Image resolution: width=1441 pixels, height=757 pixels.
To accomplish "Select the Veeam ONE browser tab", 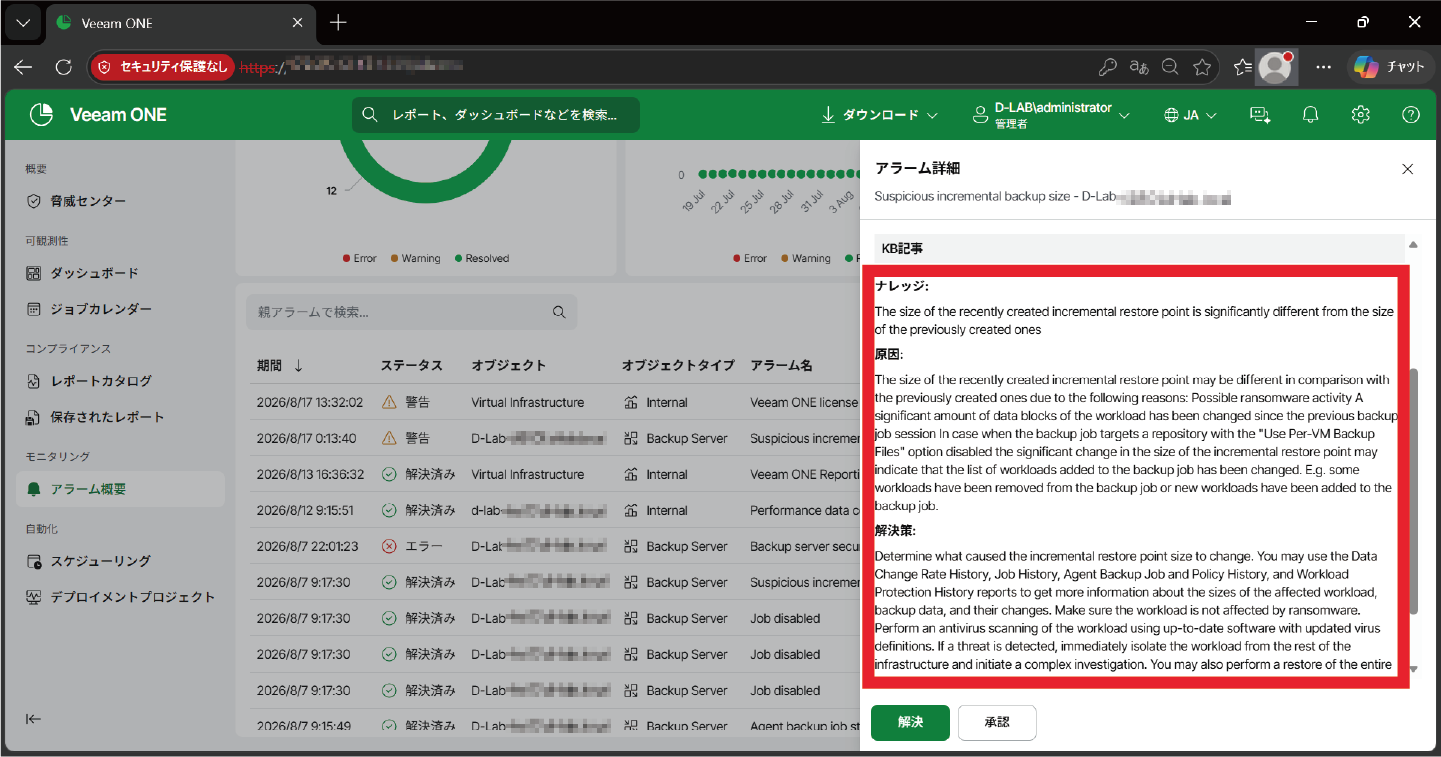I will click(x=180, y=22).
